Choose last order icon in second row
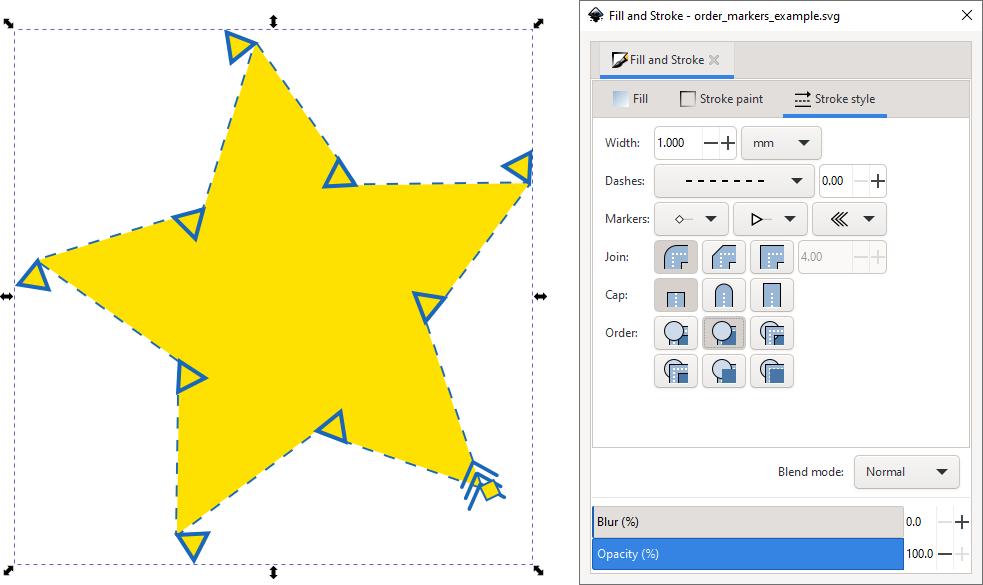This screenshot has height=585, width=983. [x=772, y=371]
